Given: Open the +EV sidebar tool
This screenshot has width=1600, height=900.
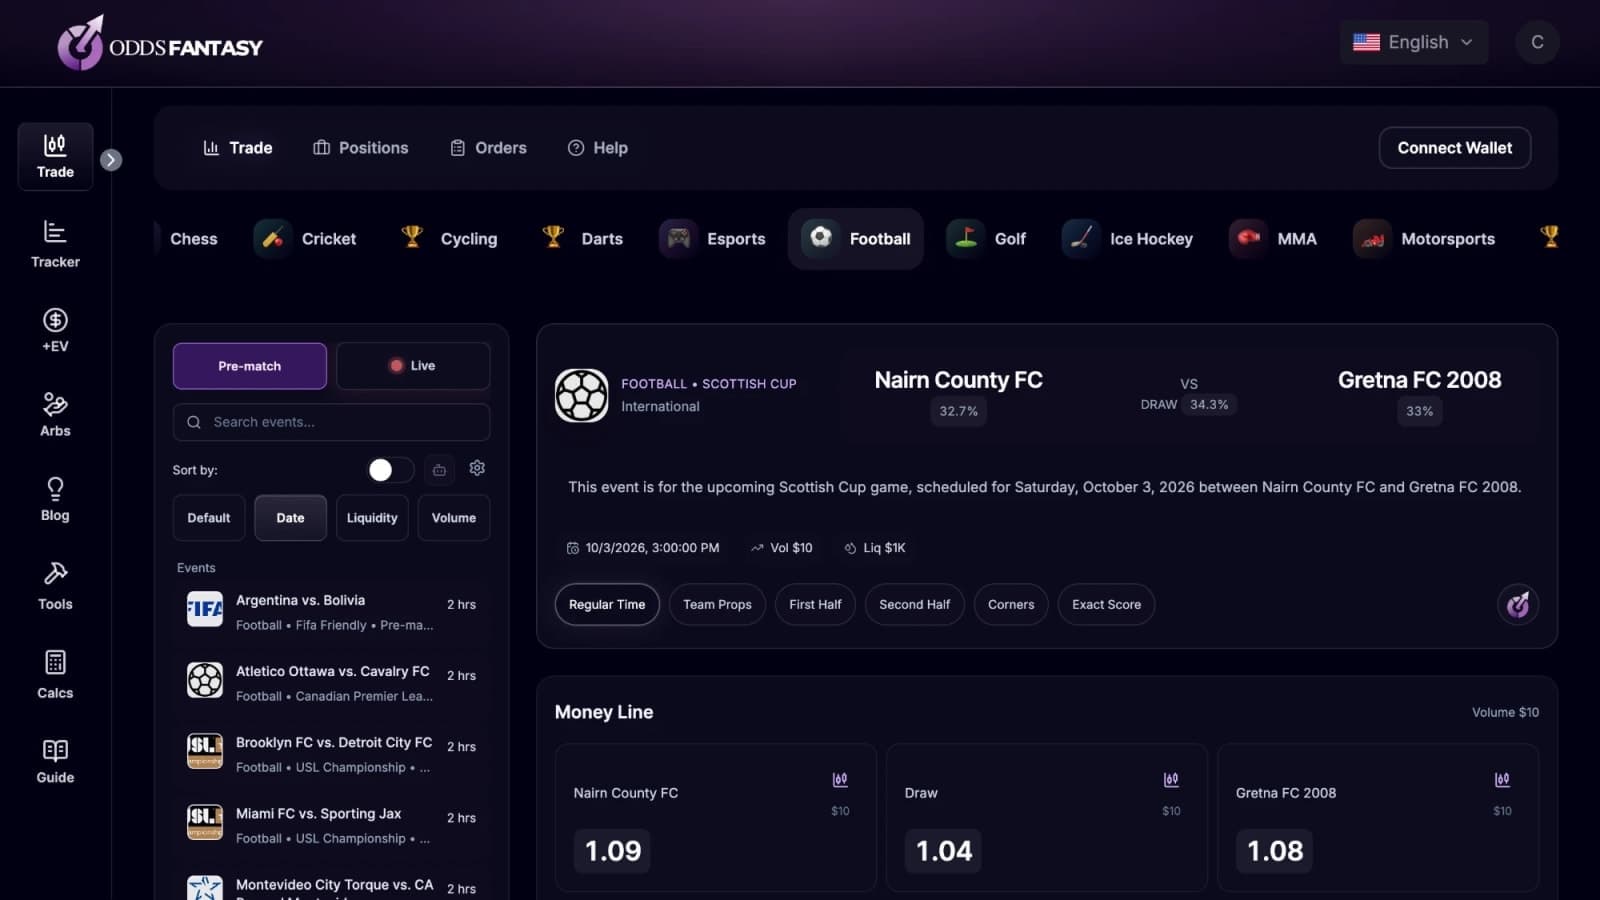Looking at the screenshot, I should 55,320.
